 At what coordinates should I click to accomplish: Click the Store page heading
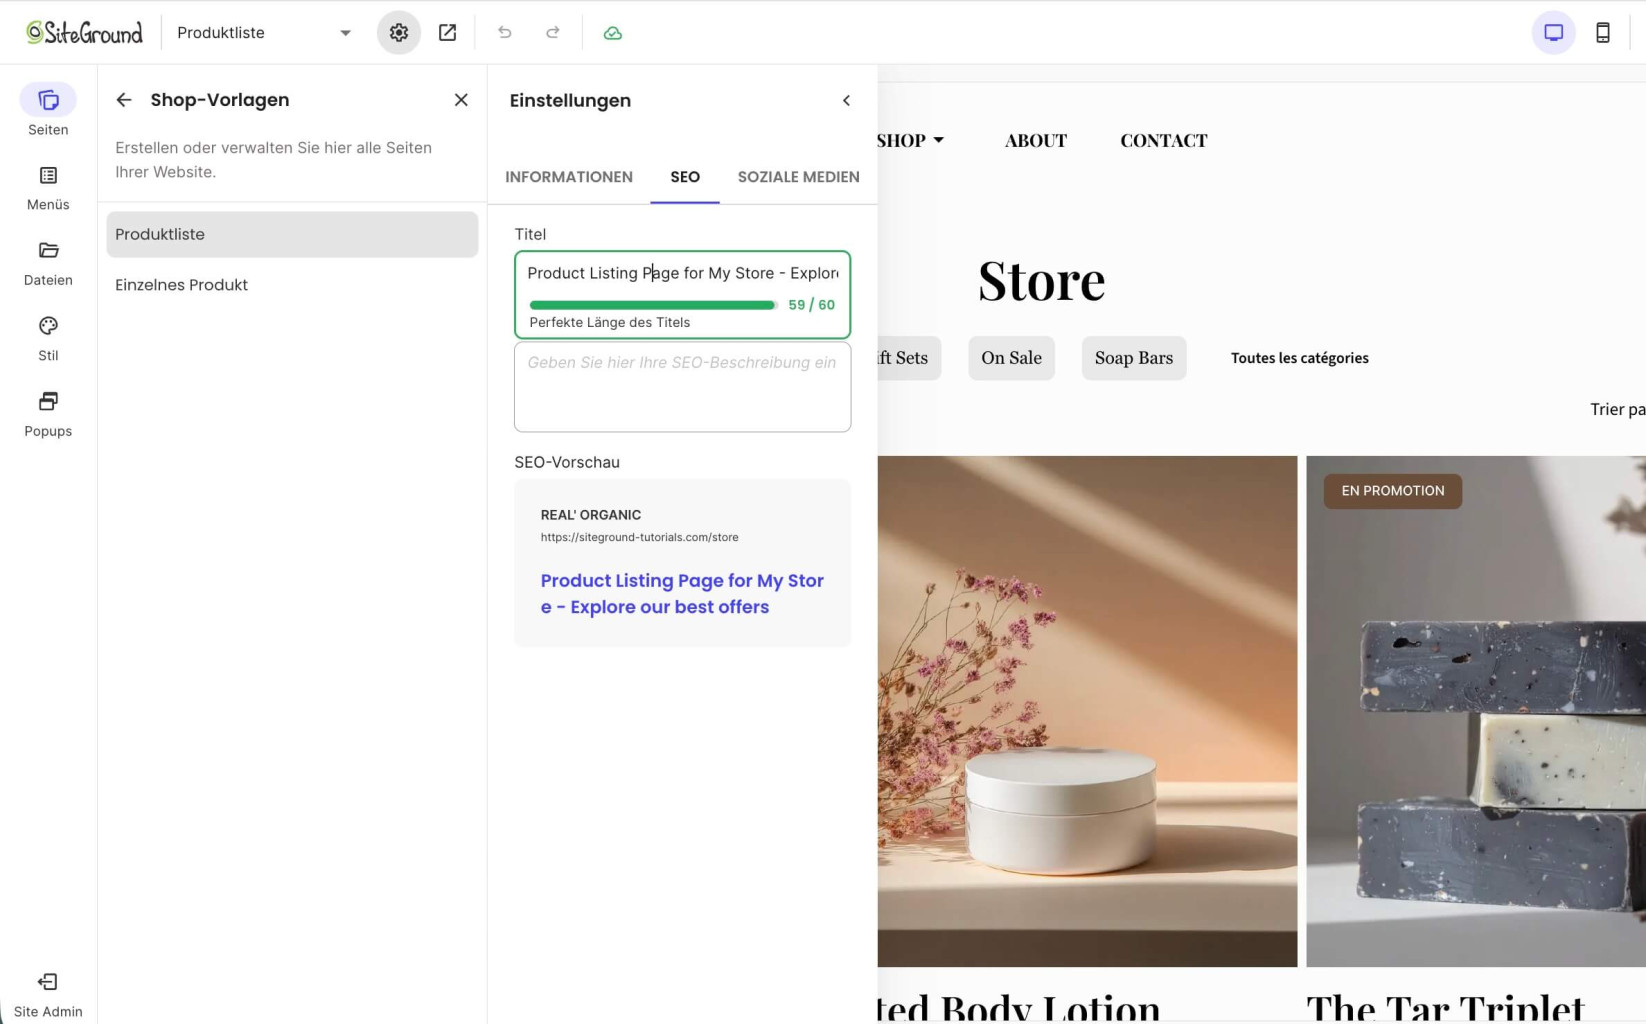pyautogui.click(x=1042, y=281)
